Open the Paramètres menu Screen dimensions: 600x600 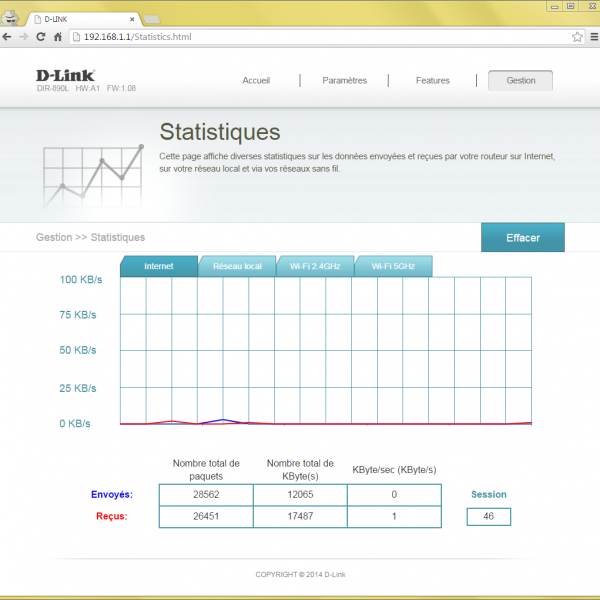coord(344,81)
